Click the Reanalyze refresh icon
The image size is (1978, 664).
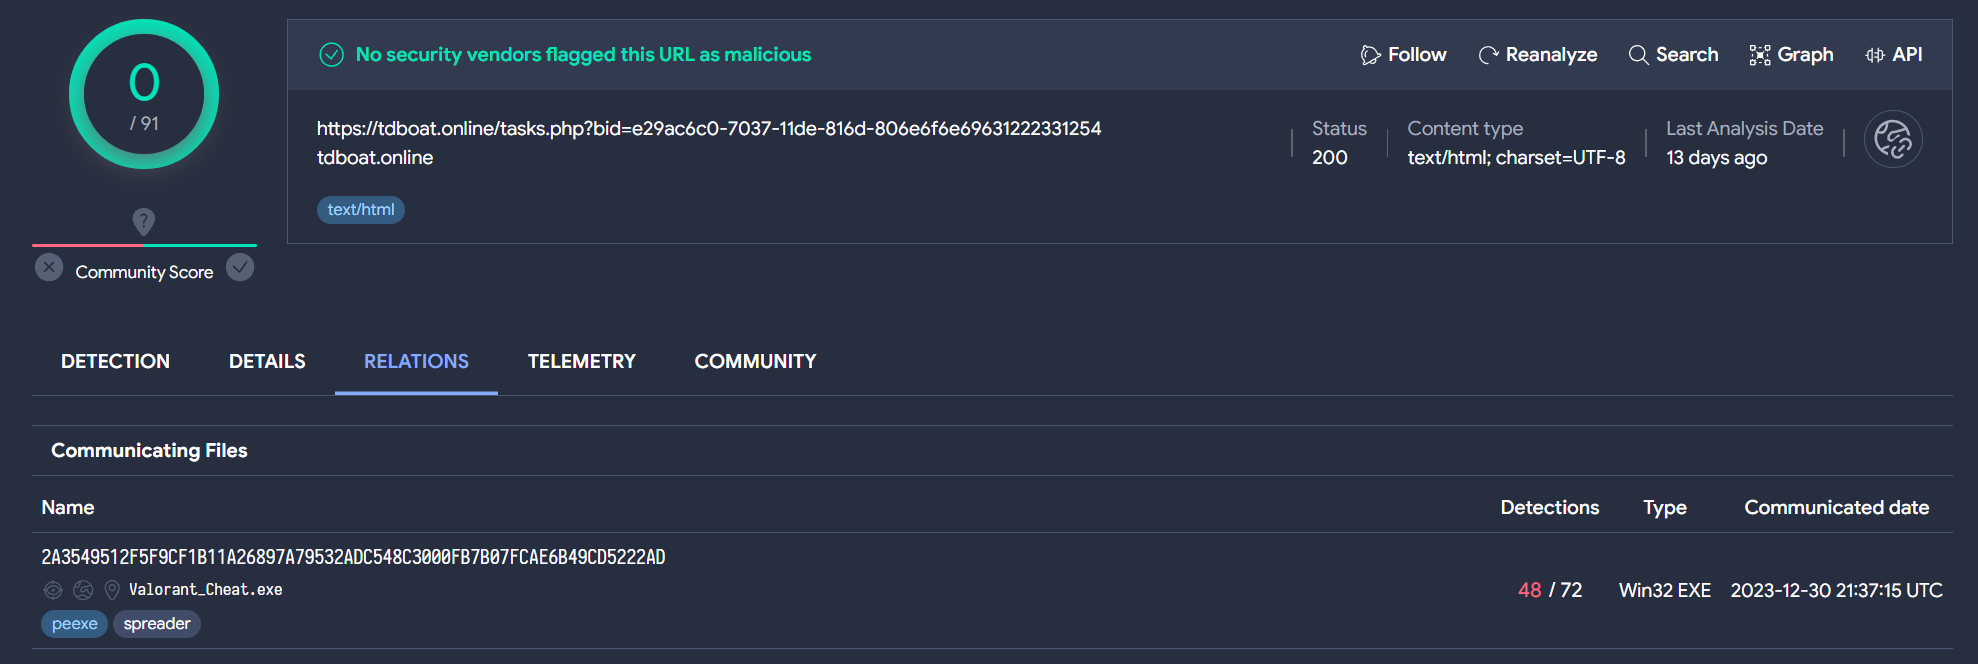[1488, 55]
